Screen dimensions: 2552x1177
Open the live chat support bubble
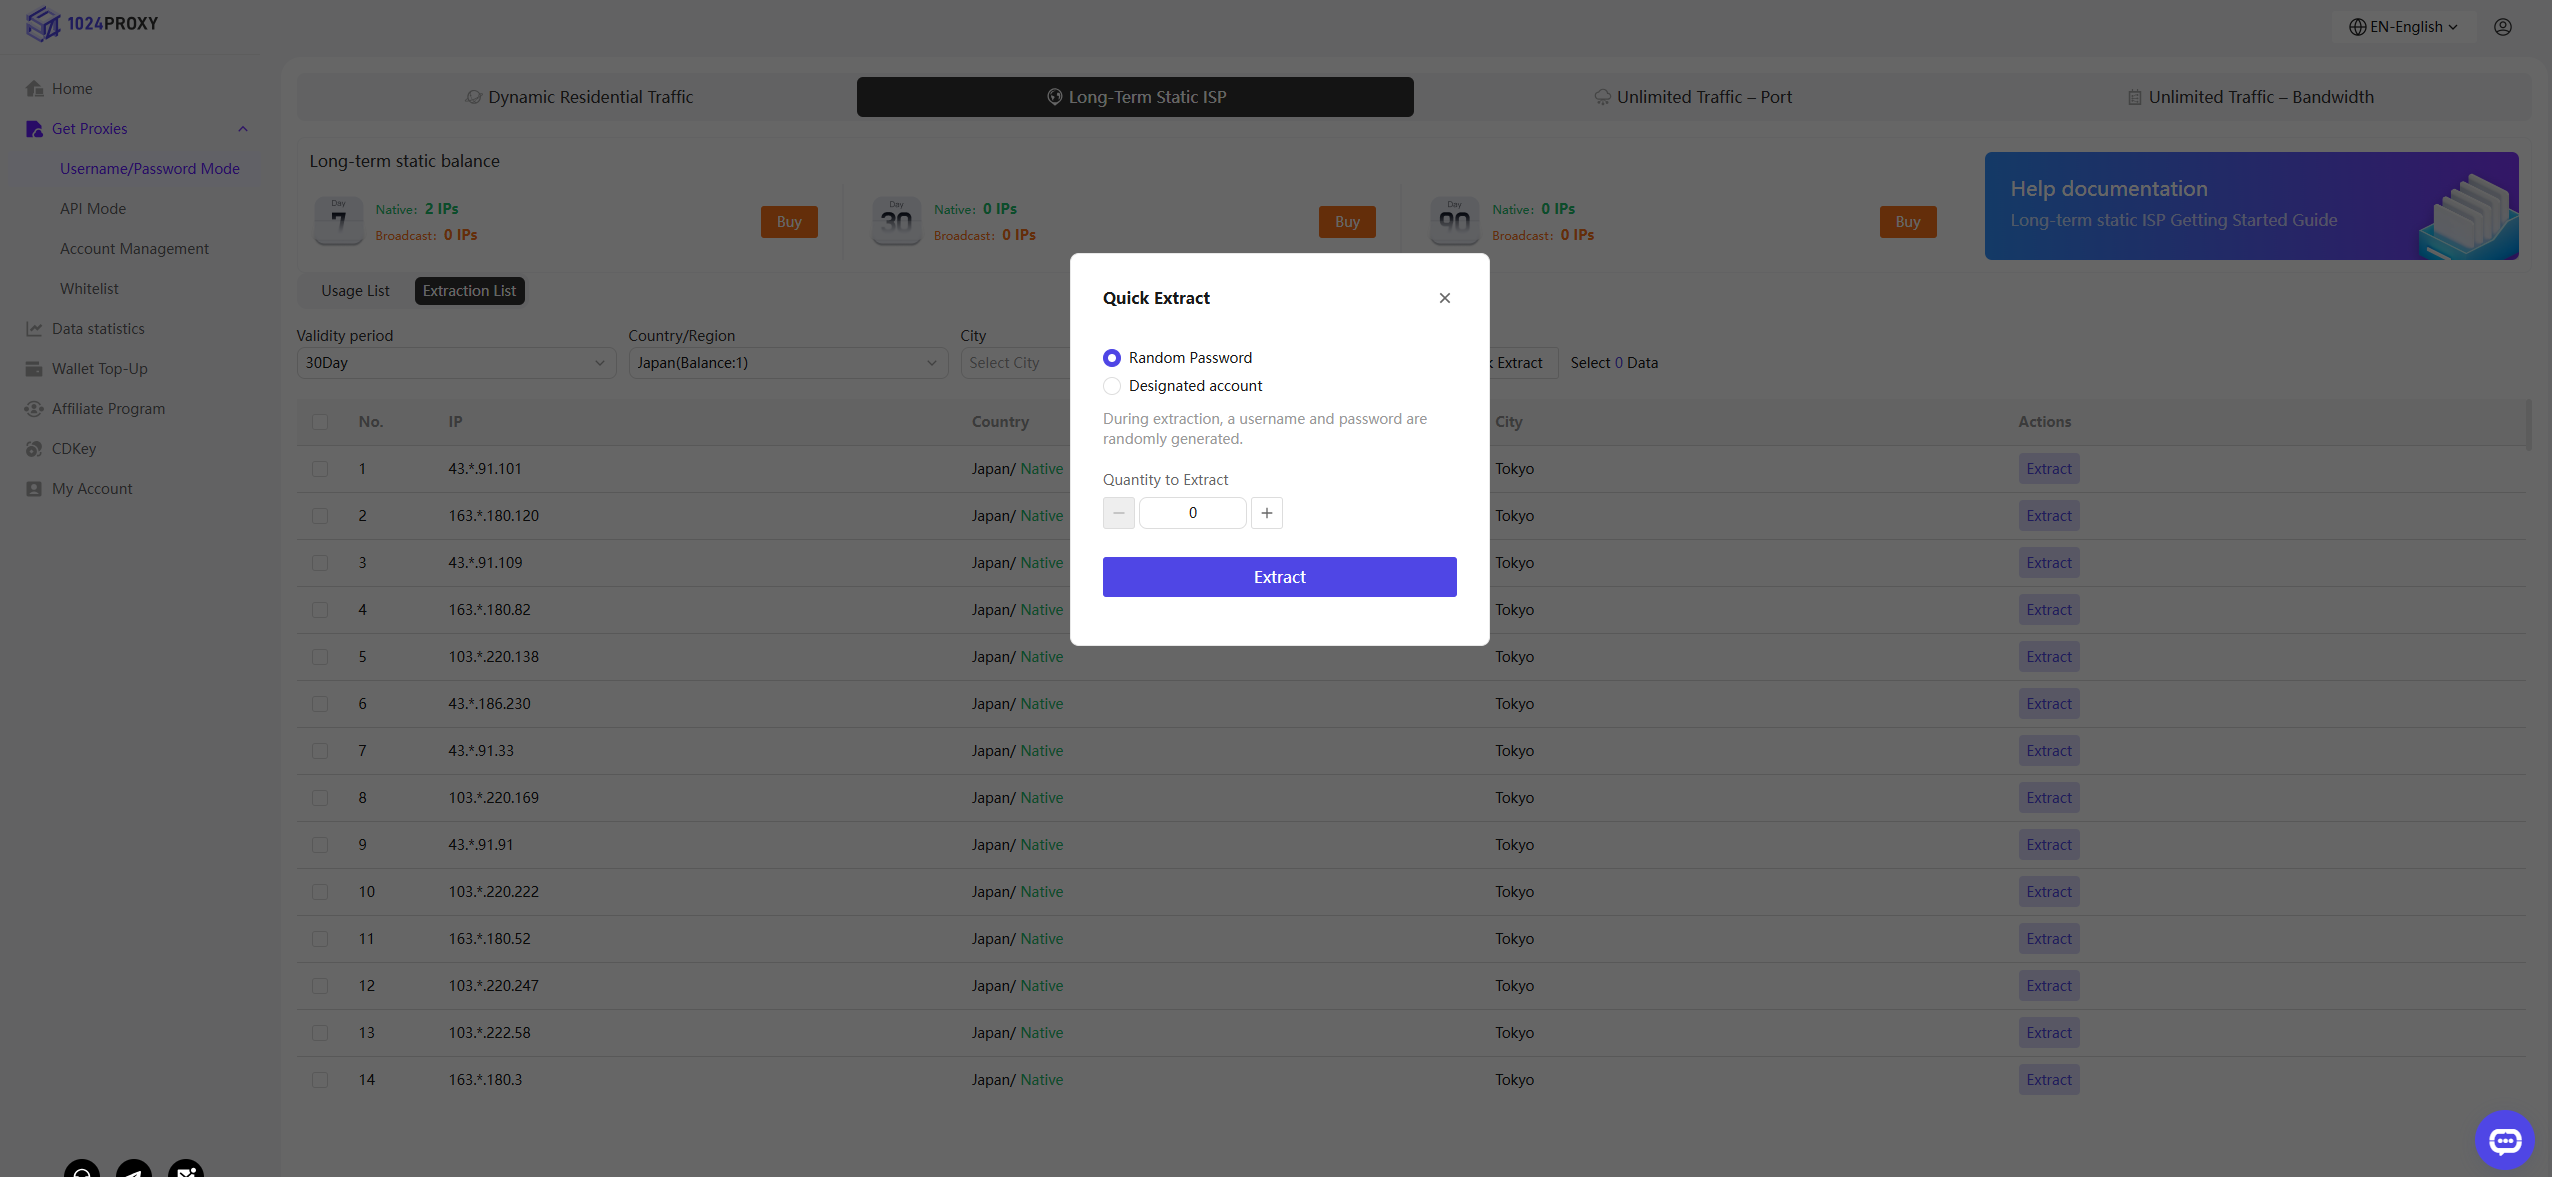(x=2504, y=1140)
